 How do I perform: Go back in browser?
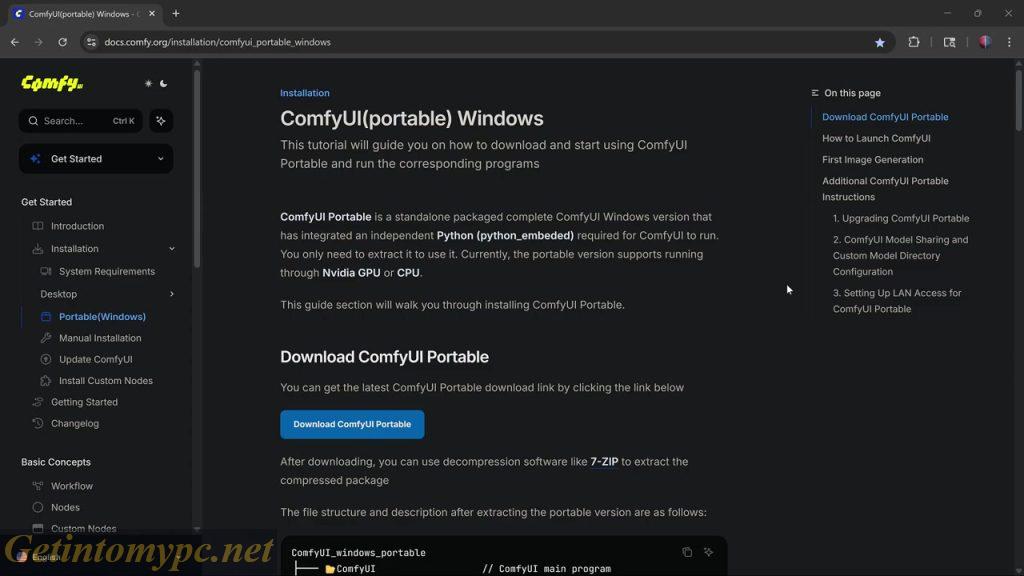(15, 42)
